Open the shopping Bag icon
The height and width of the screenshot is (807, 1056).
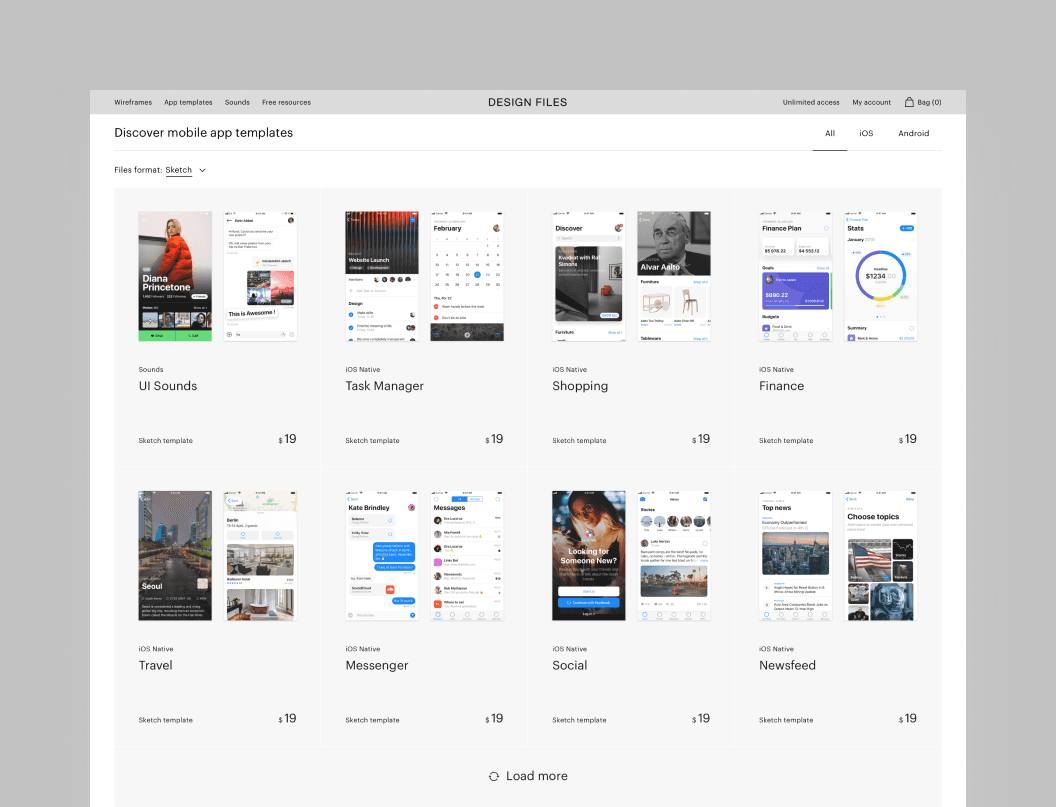(909, 102)
